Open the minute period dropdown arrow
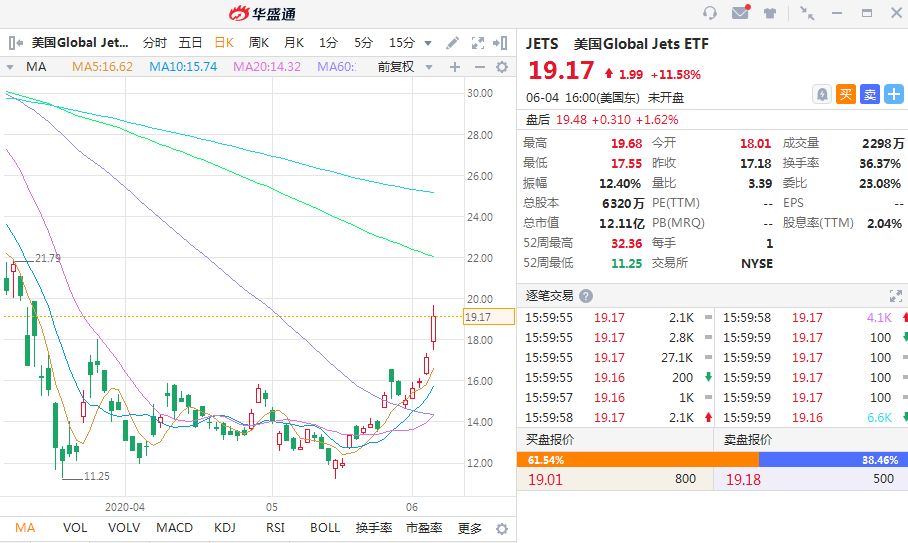Screen dimensions: 908x543 click(x=428, y=43)
